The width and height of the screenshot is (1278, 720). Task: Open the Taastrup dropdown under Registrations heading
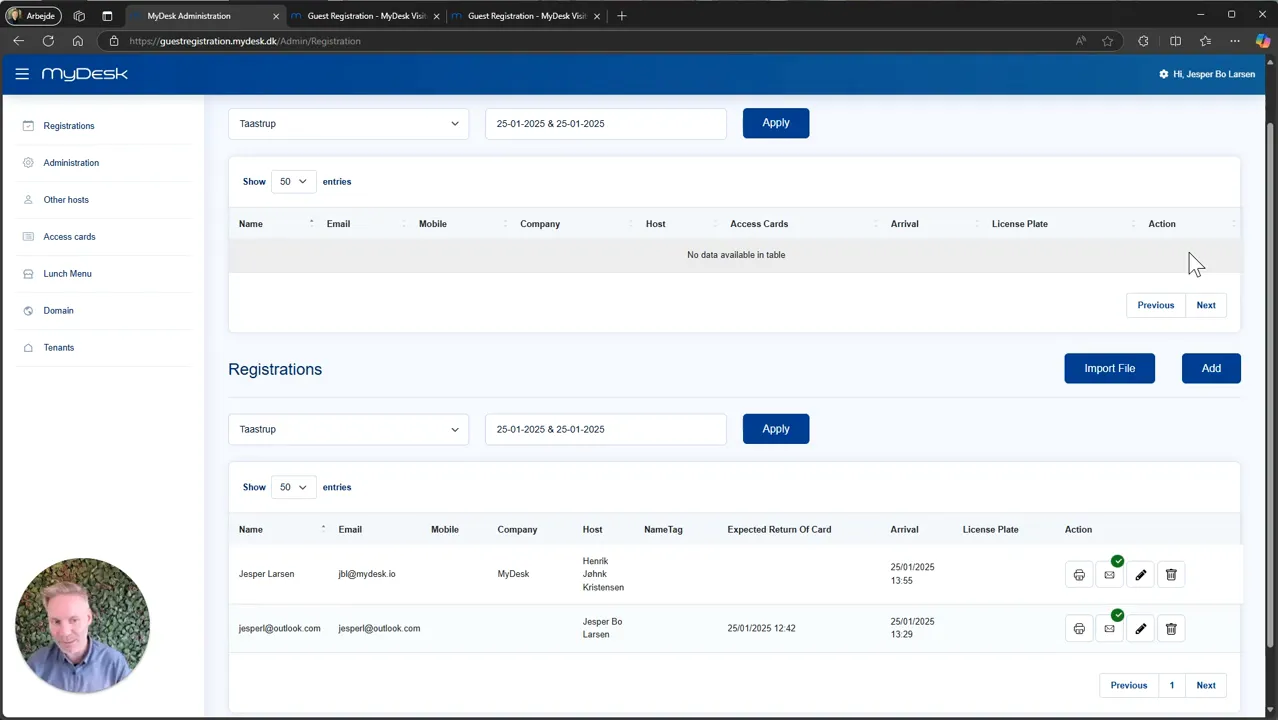tap(348, 429)
